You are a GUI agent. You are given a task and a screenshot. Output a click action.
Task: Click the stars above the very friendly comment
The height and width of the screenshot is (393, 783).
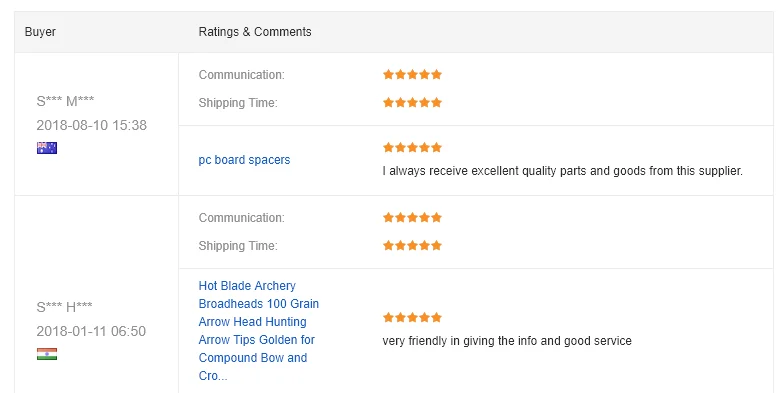point(412,317)
